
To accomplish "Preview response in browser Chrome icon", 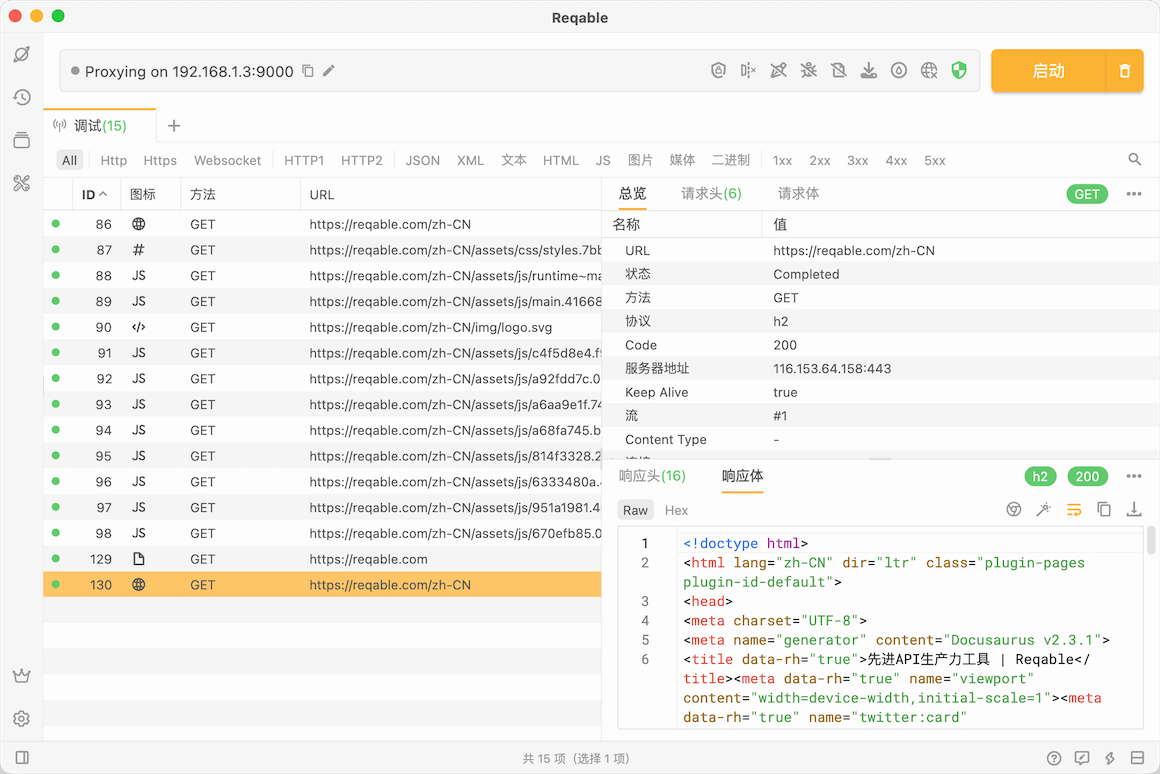I will 1014,509.
